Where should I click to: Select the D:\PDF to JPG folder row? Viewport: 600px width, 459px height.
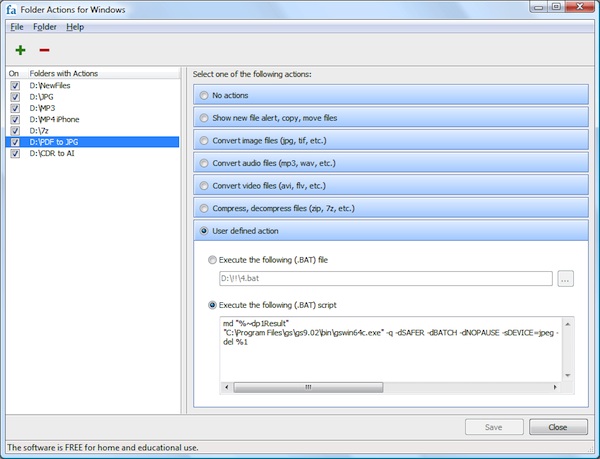click(x=92, y=142)
